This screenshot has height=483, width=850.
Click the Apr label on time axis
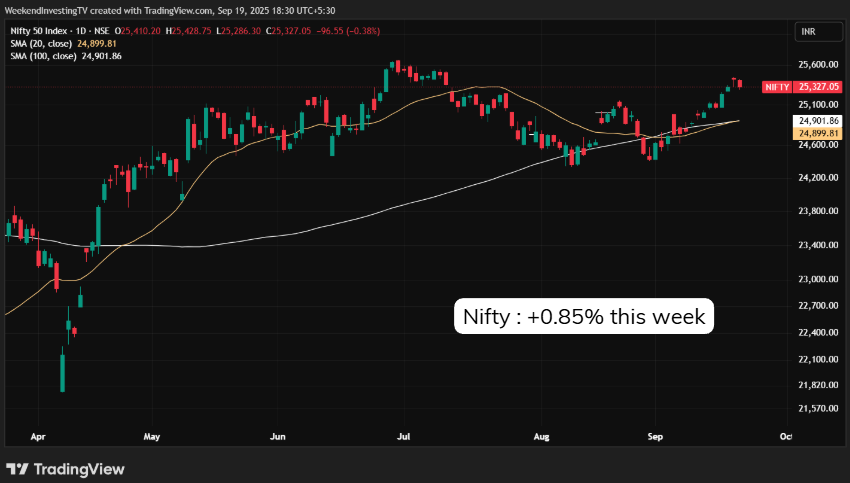click(38, 436)
